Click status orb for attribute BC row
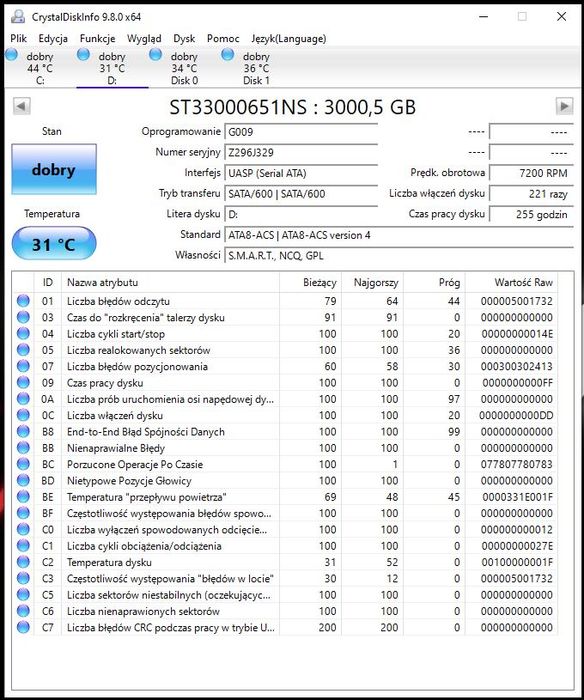584x700 pixels. (23, 464)
